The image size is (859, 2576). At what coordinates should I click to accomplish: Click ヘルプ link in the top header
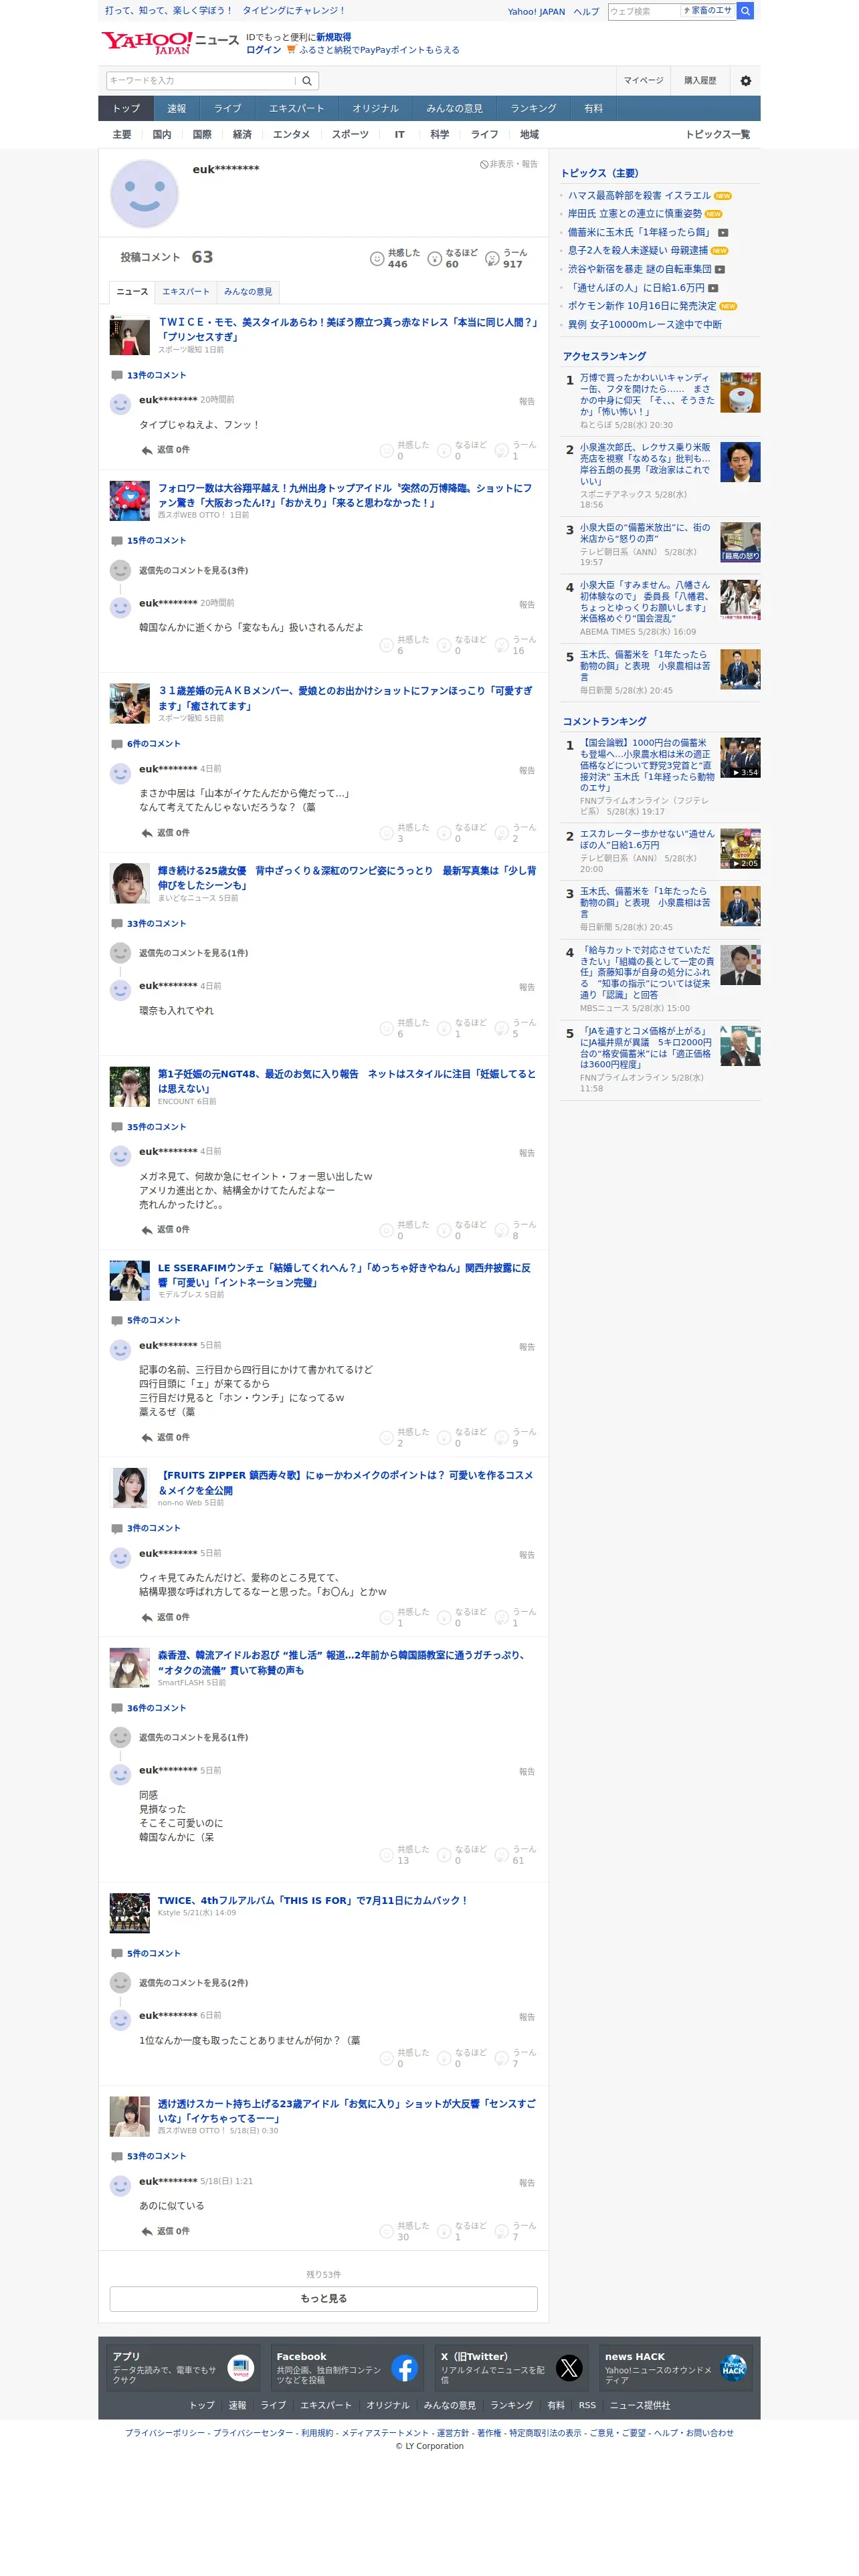coord(586,12)
